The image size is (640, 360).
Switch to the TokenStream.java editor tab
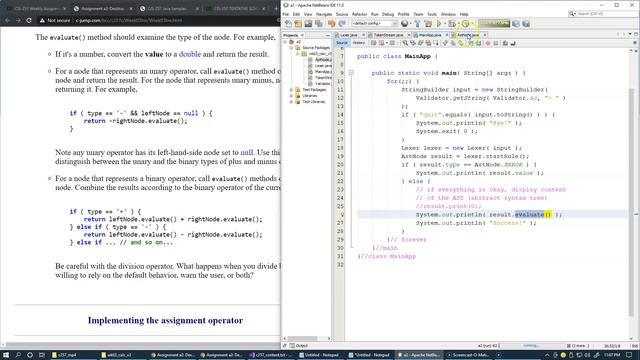(x=388, y=35)
